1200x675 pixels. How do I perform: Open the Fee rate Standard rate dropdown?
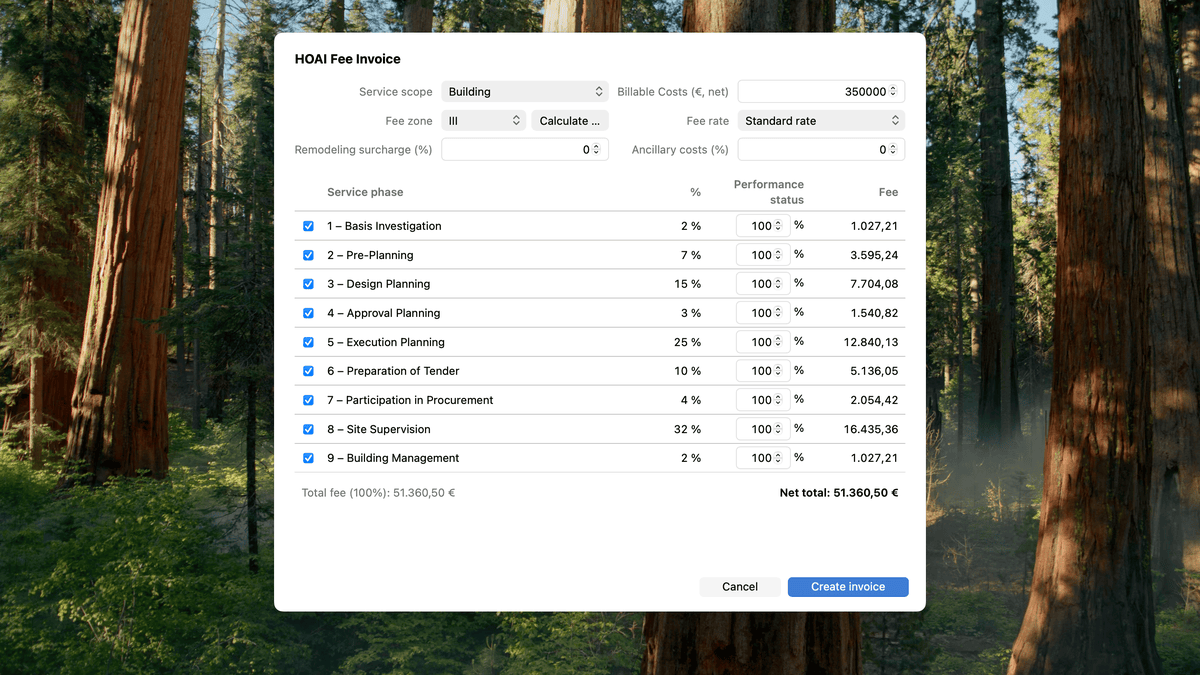[821, 121]
